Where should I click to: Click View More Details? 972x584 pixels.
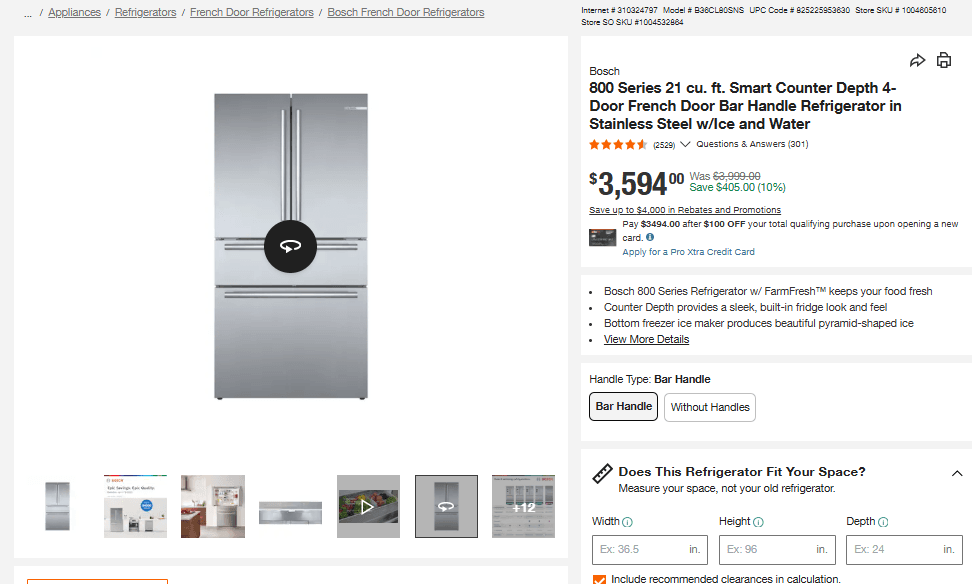point(646,339)
